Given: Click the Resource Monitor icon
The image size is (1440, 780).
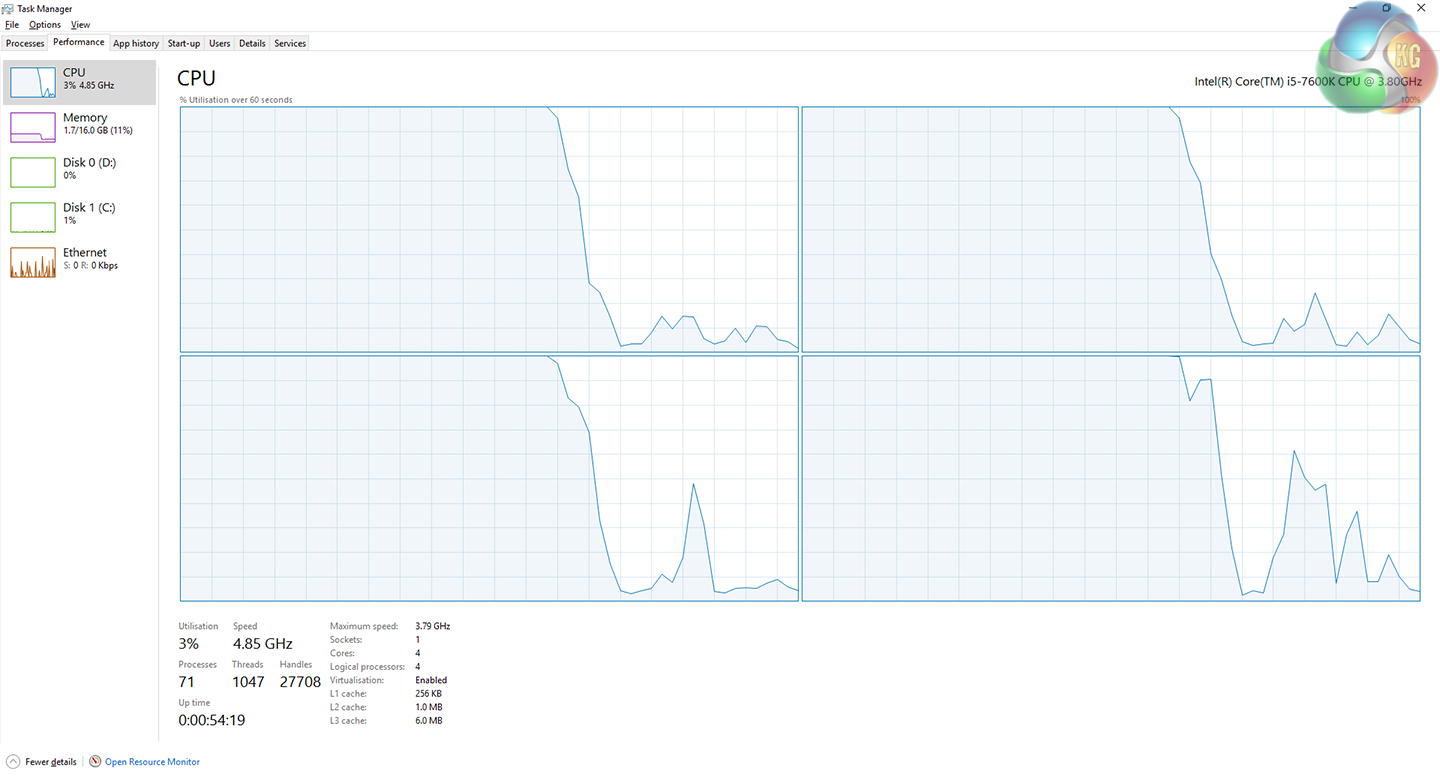Looking at the screenshot, I should pos(95,762).
